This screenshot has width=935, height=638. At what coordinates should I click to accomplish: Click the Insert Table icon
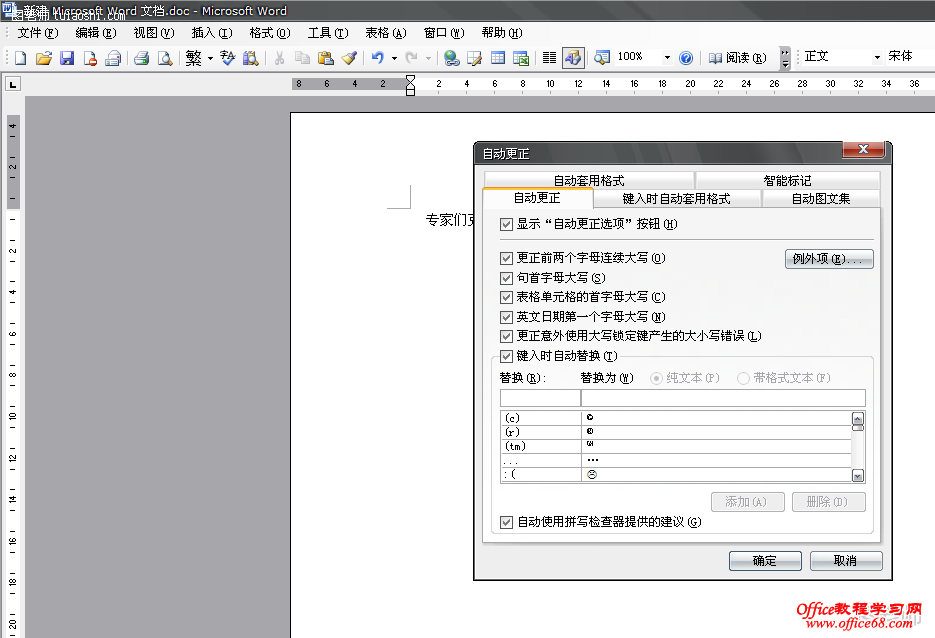[498, 58]
